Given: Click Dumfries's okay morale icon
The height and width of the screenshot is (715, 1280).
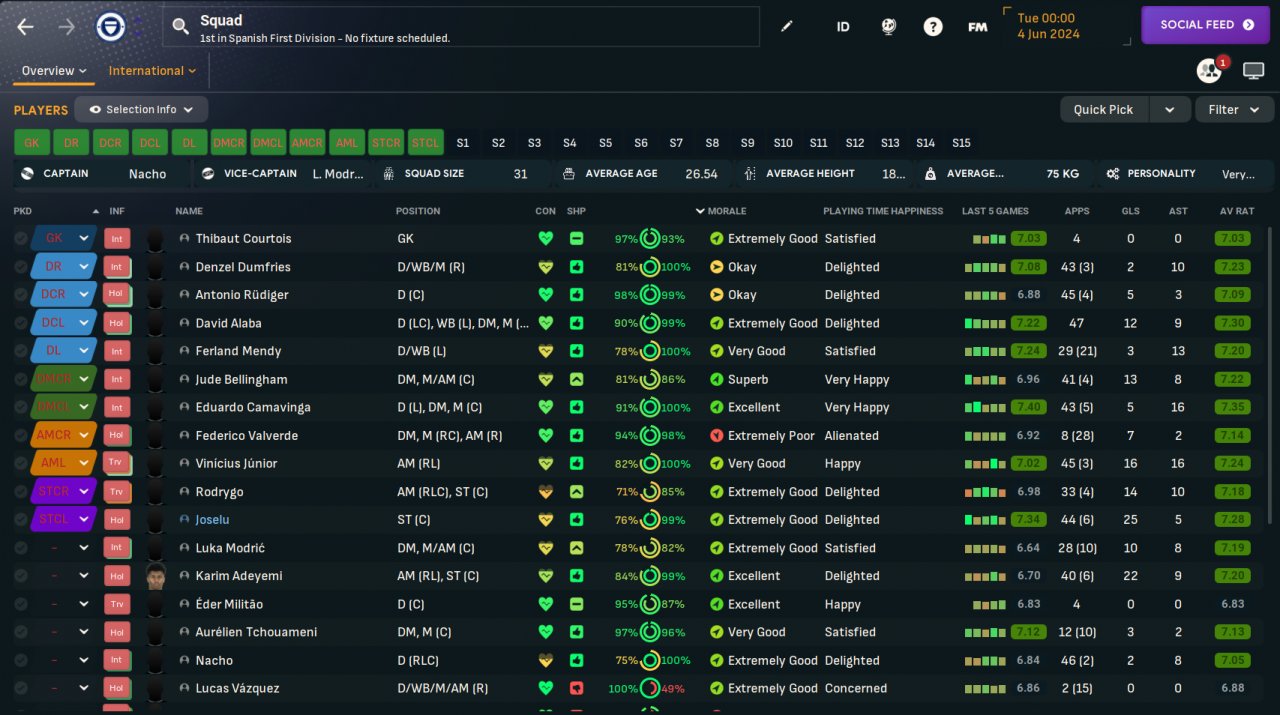Looking at the screenshot, I should (716, 267).
